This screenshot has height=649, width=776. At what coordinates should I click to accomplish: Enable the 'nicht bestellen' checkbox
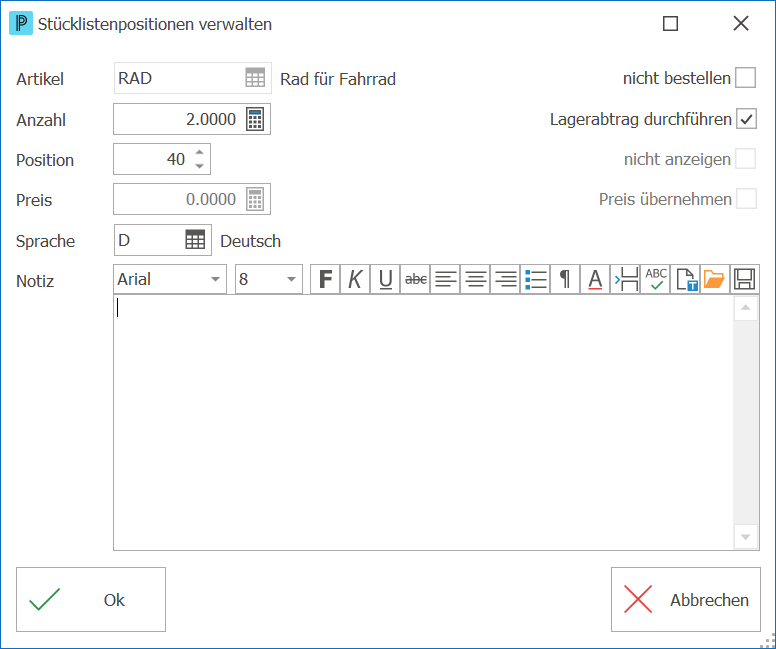coord(745,78)
